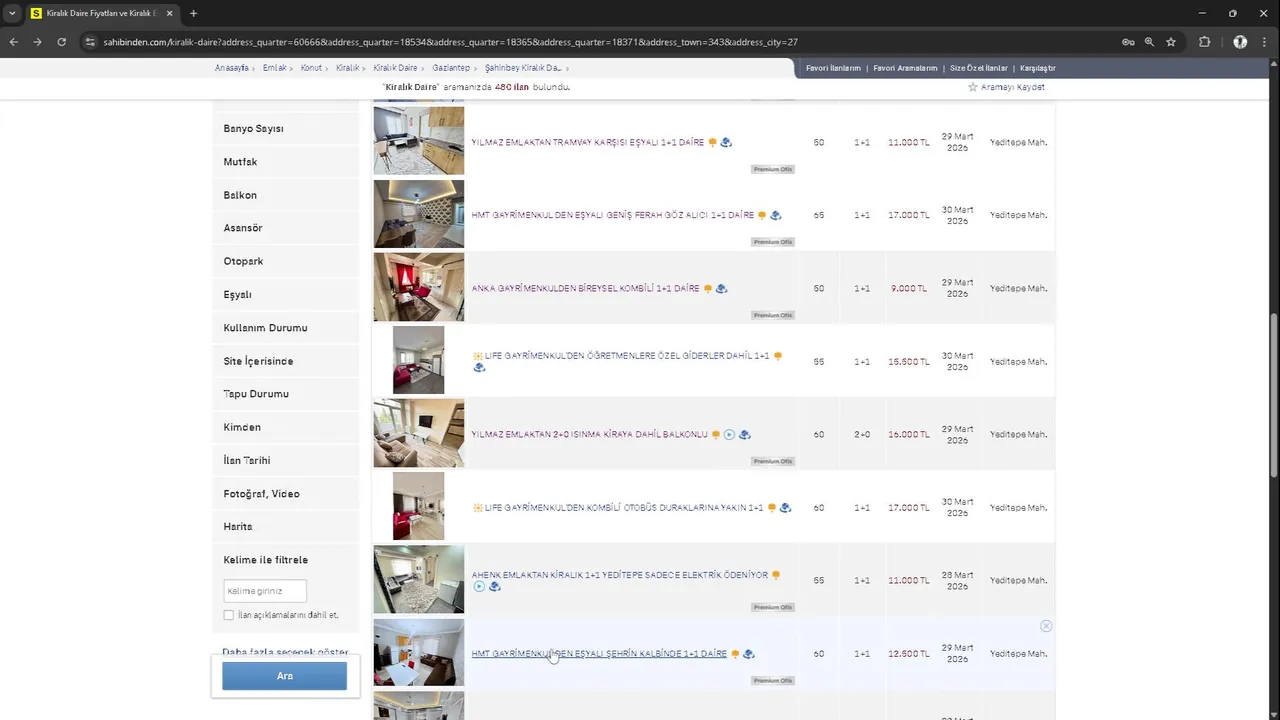
Task: Go to Gaziantep breadcrumb
Action: (451, 68)
